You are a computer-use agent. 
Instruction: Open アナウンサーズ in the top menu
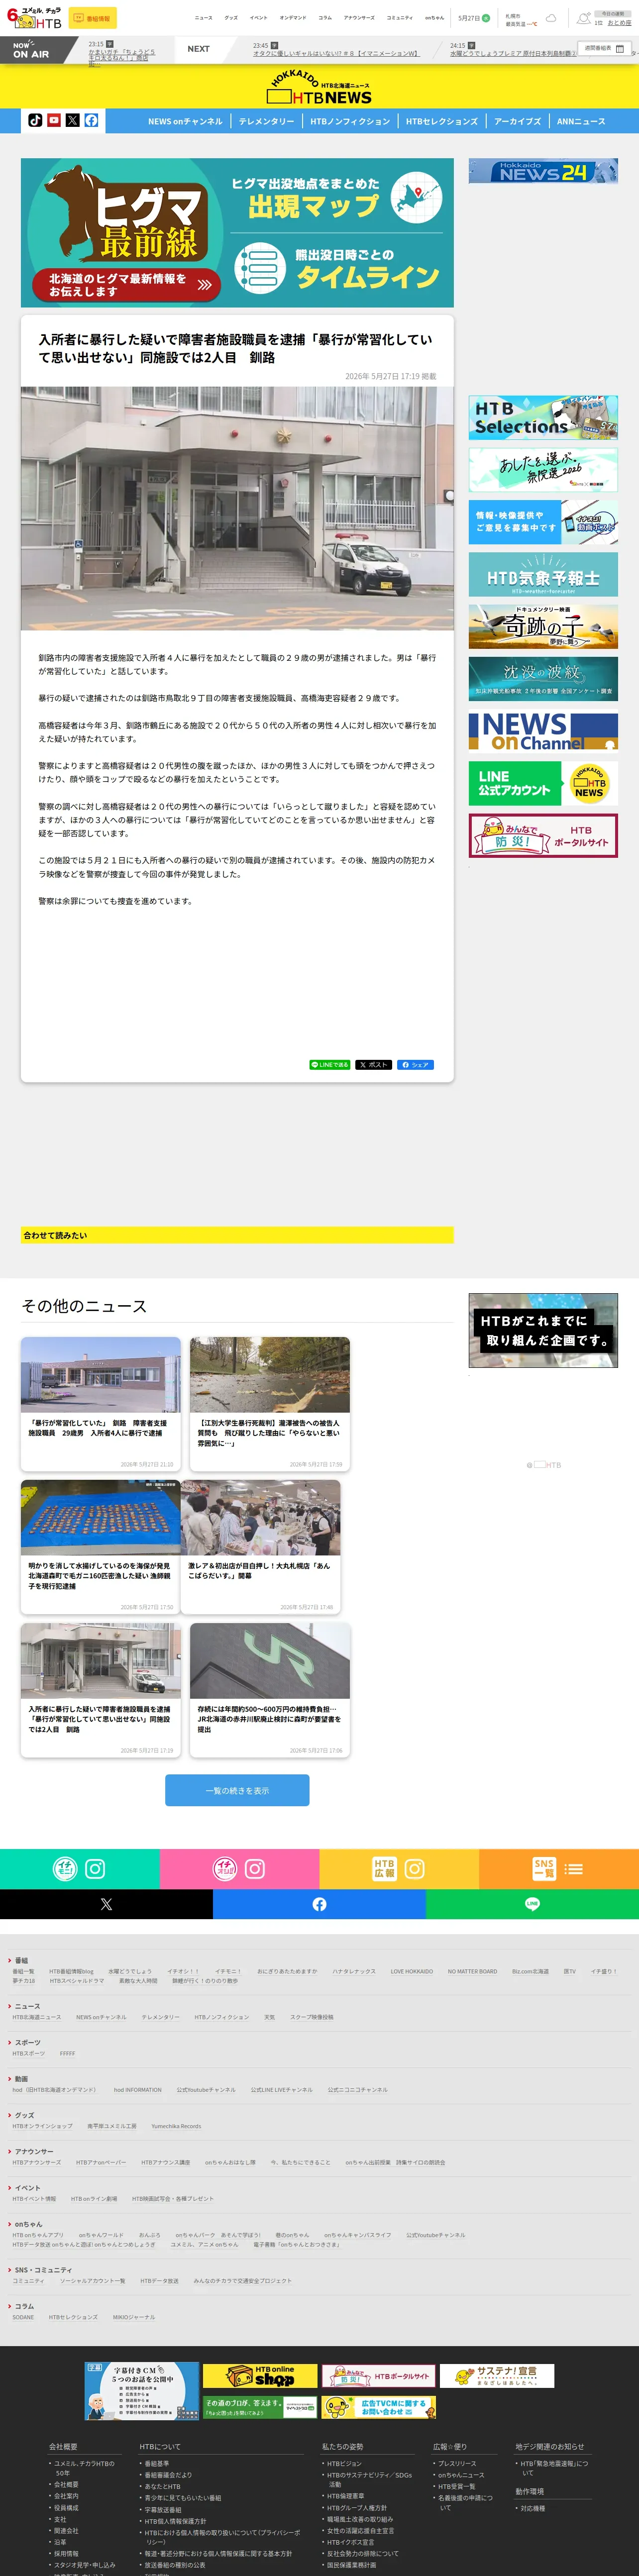point(359,18)
